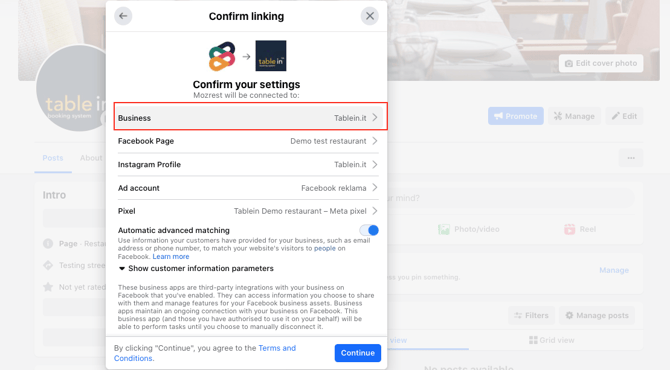Open the Business Tablein.it row chevron
This screenshot has height=370, width=670.
tap(375, 117)
